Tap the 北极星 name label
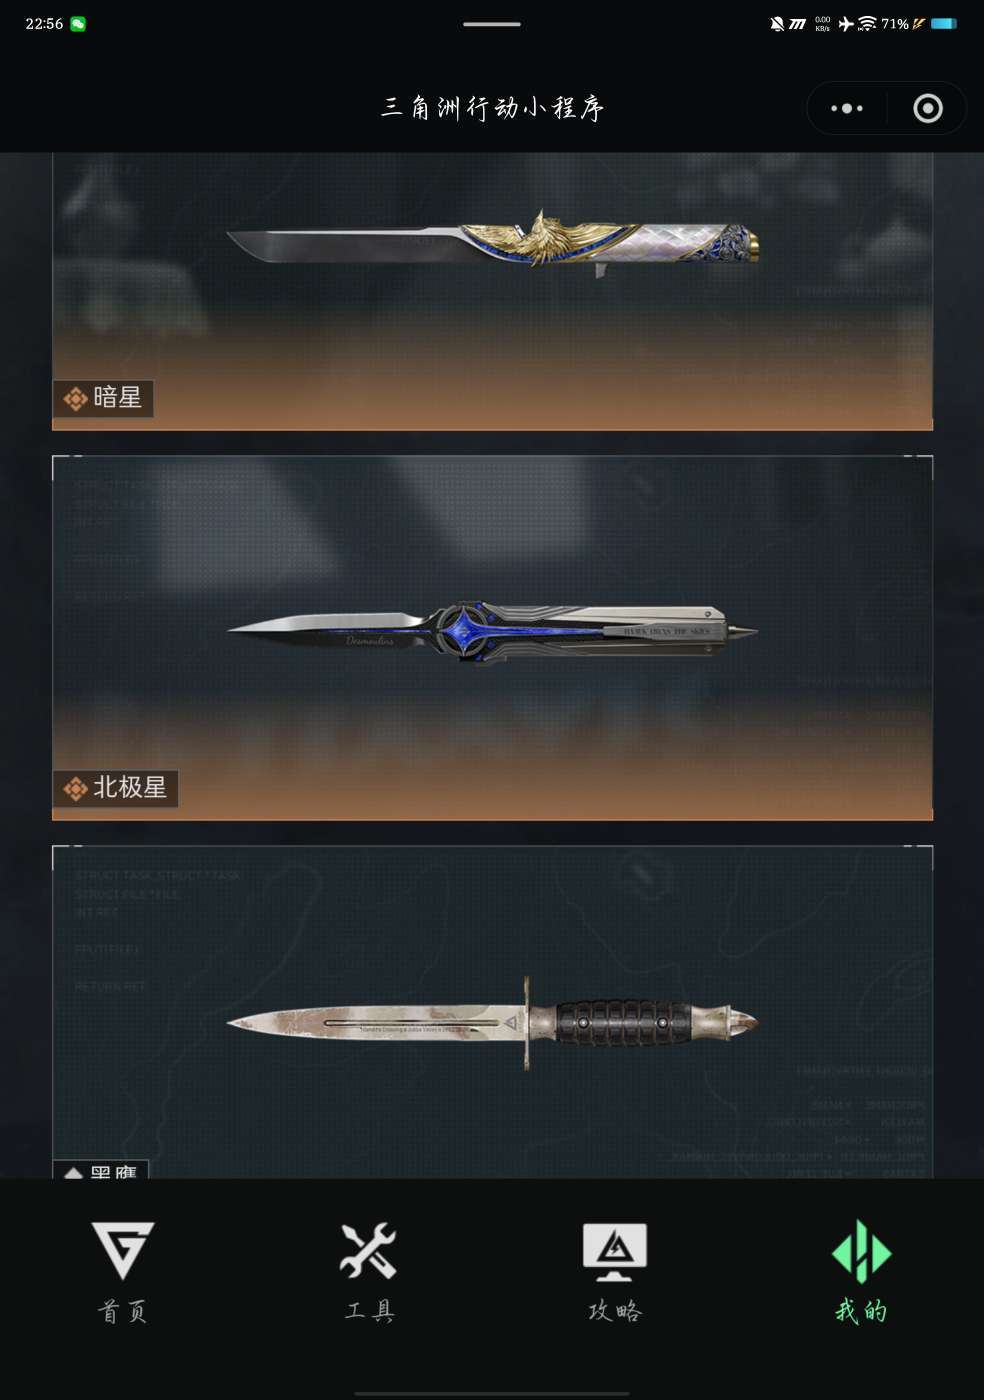 129,788
